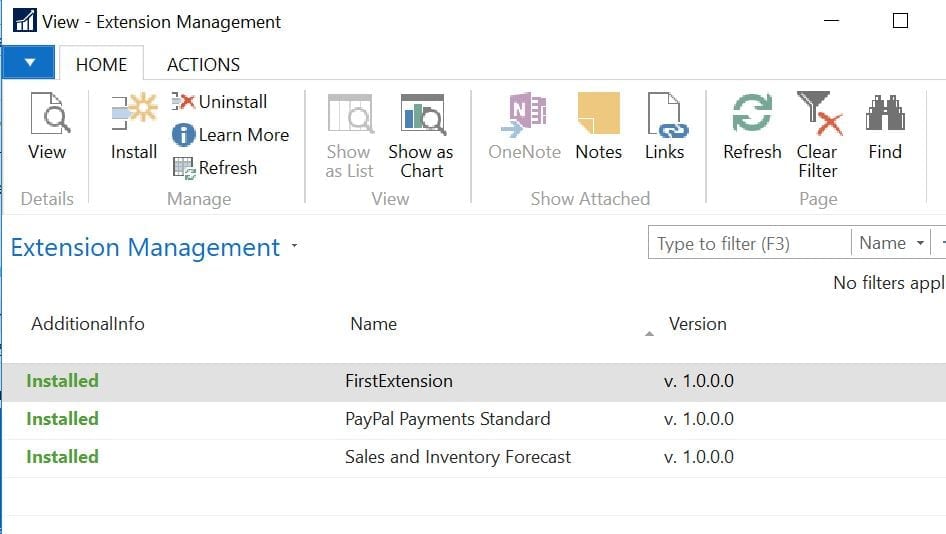946x534 pixels.
Task: Sort by the AdditionalInfo column header
Action: click(88, 324)
